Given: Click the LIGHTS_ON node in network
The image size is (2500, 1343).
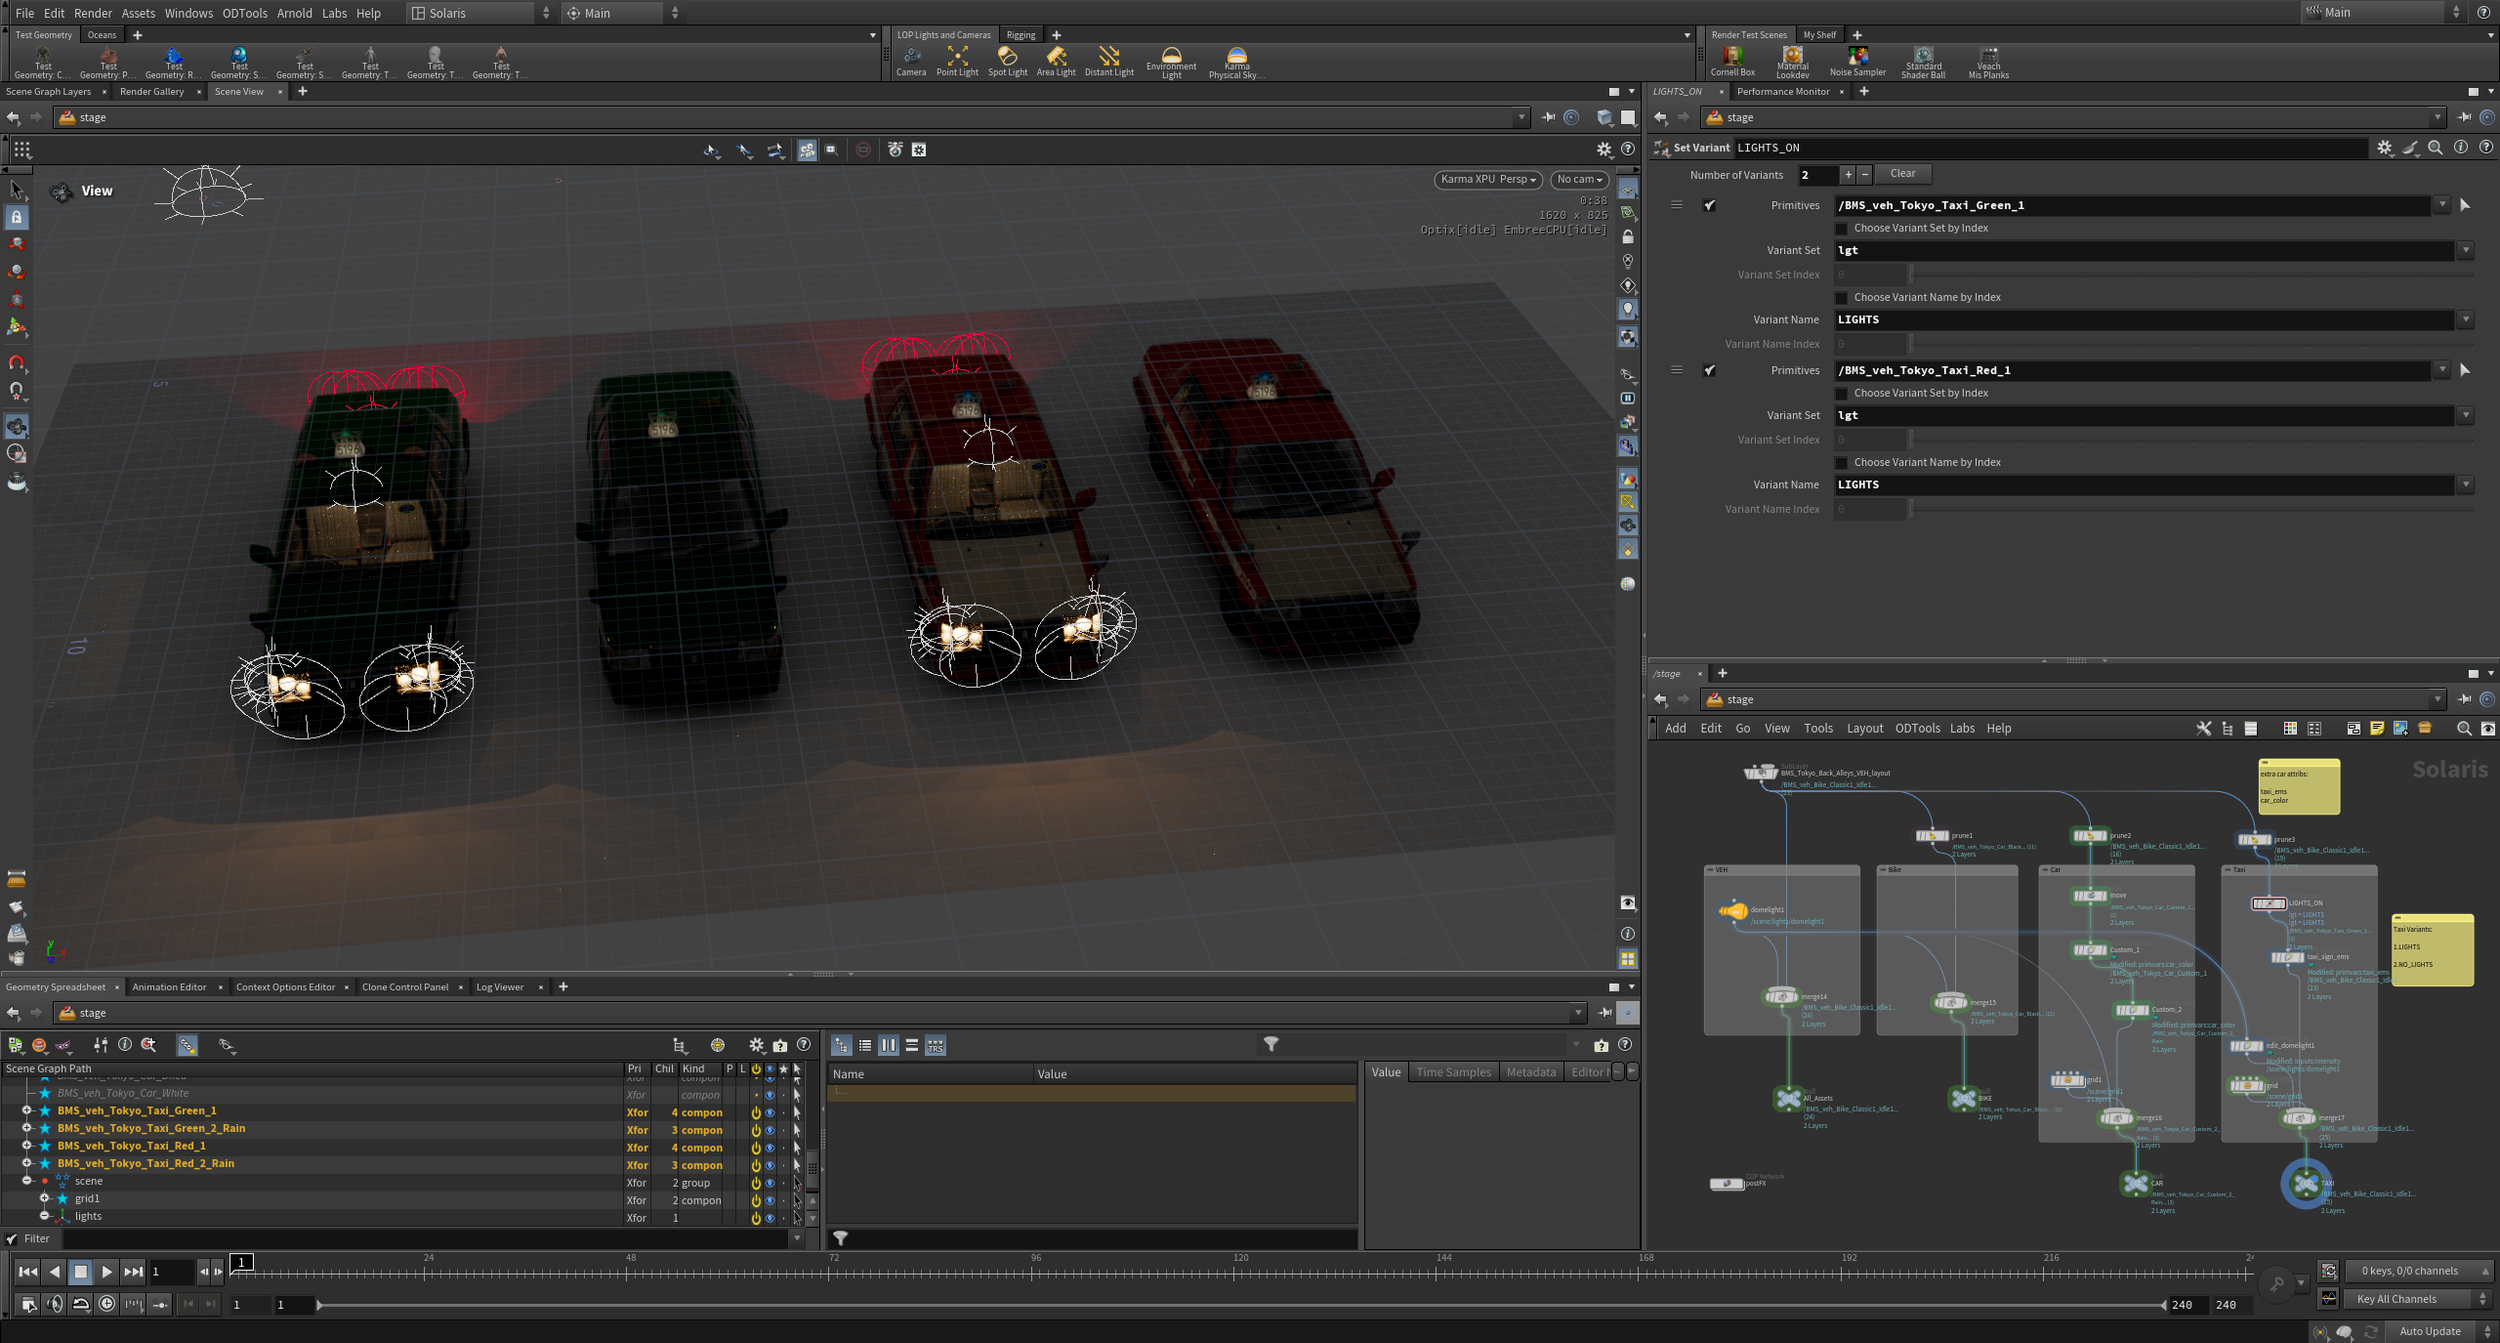Looking at the screenshot, I should pos(2268,903).
